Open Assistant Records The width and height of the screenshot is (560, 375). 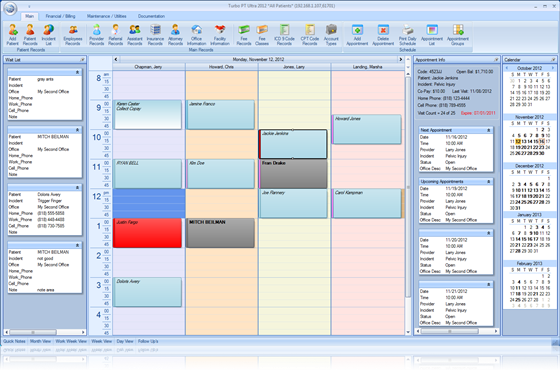[x=135, y=35]
